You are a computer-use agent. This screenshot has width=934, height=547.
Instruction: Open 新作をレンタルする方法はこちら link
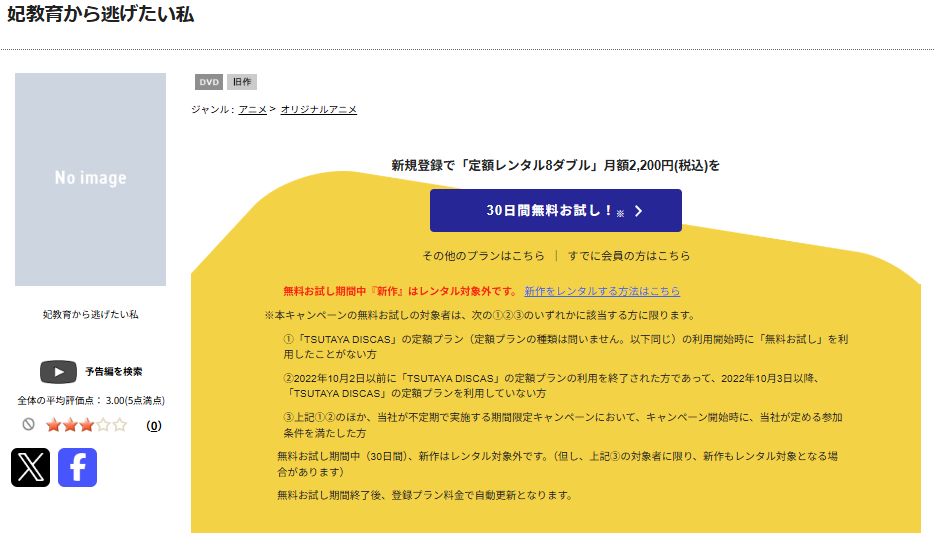[x=602, y=291]
